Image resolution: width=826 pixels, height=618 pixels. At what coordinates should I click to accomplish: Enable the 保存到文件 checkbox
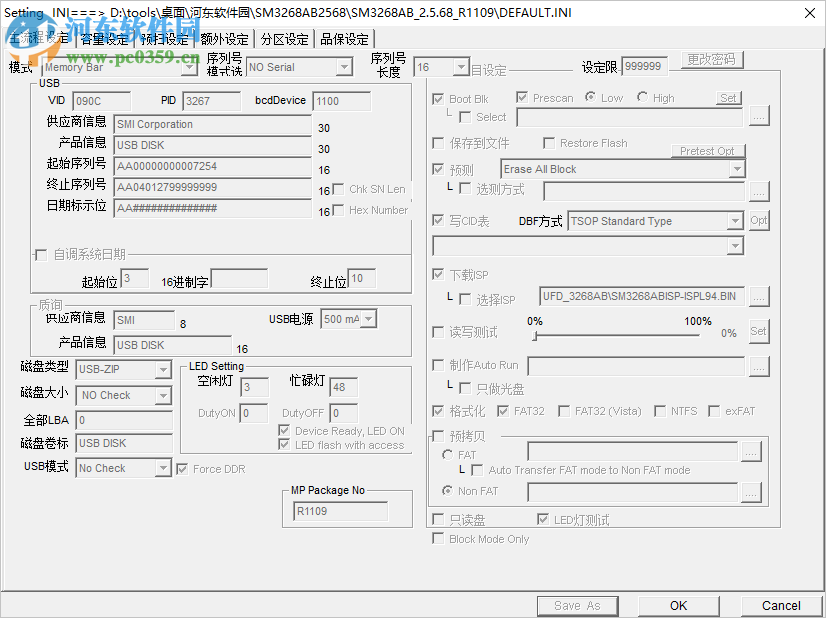(x=438, y=143)
